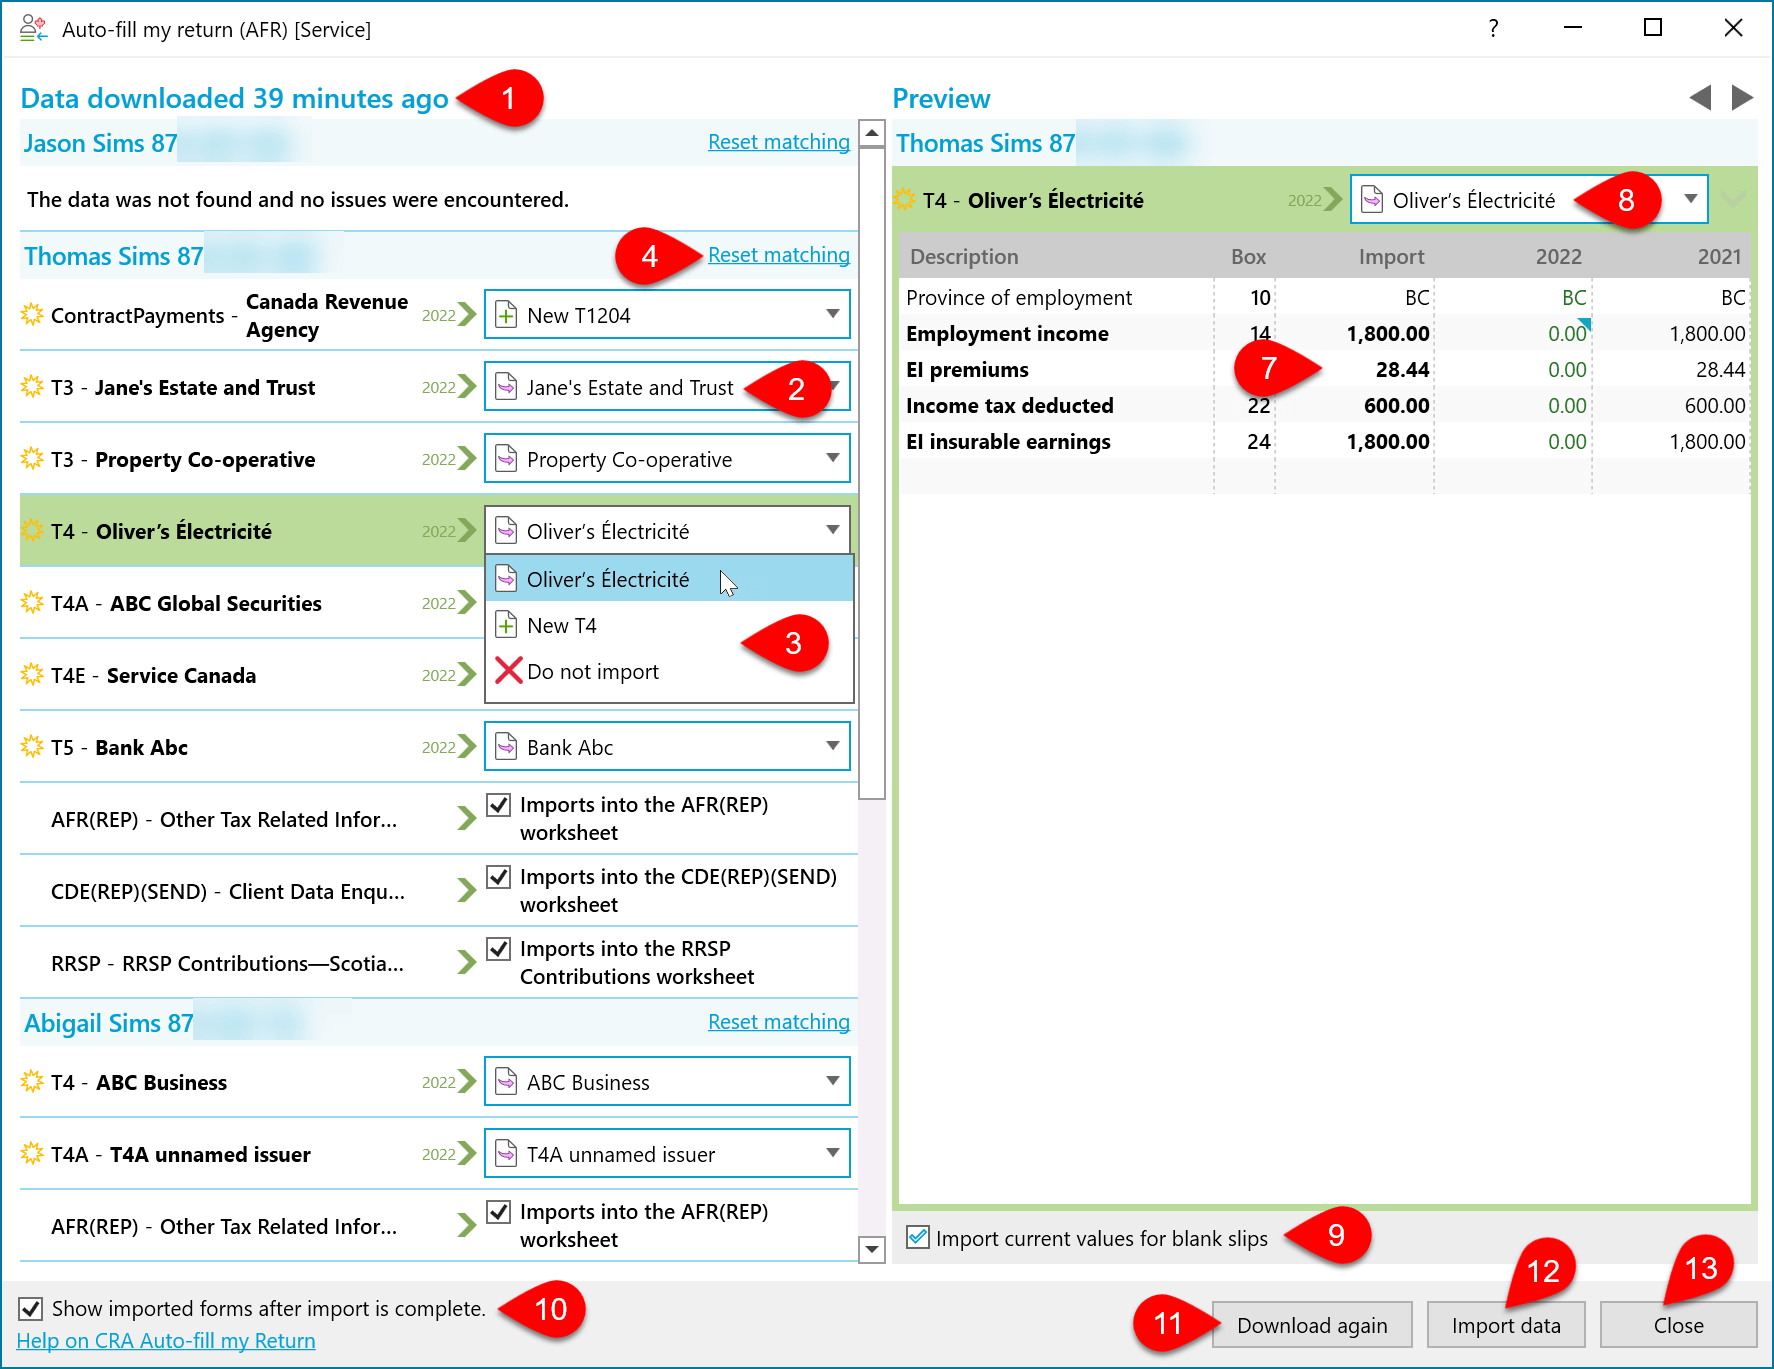
Task: Go to previous preview slip arrow
Action: tap(1700, 97)
